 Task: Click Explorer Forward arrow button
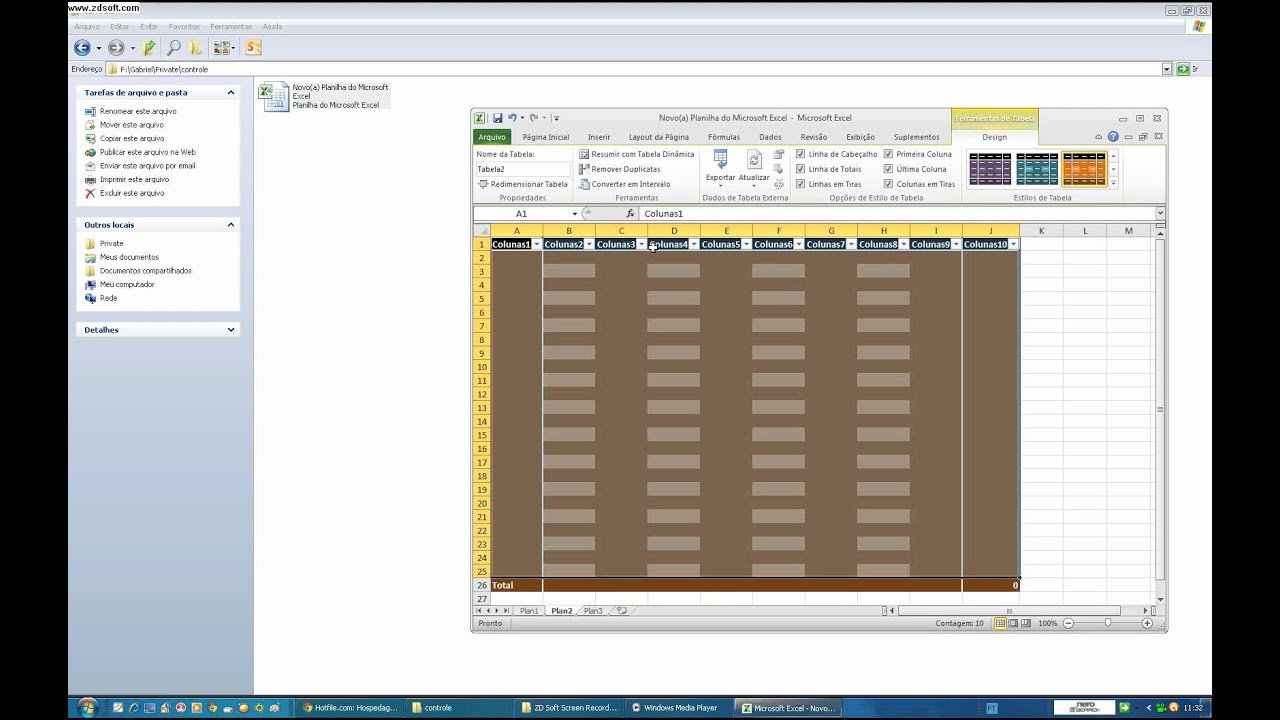click(x=116, y=47)
